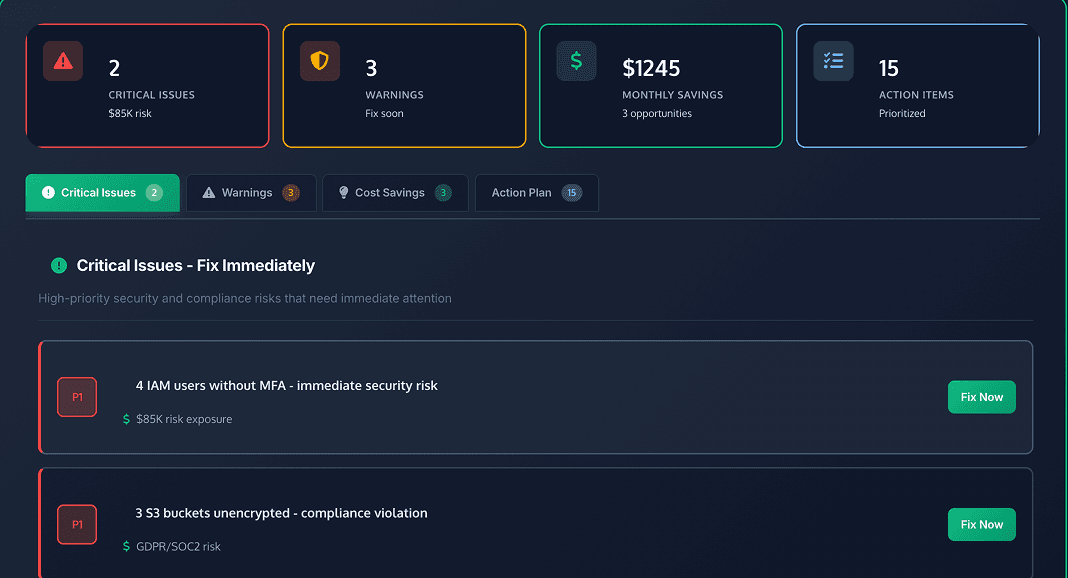Click the 3 opportunities text under Monthly Savings
Image resolution: width=1068 pixels, height=578 pixels.
(658, 113)
